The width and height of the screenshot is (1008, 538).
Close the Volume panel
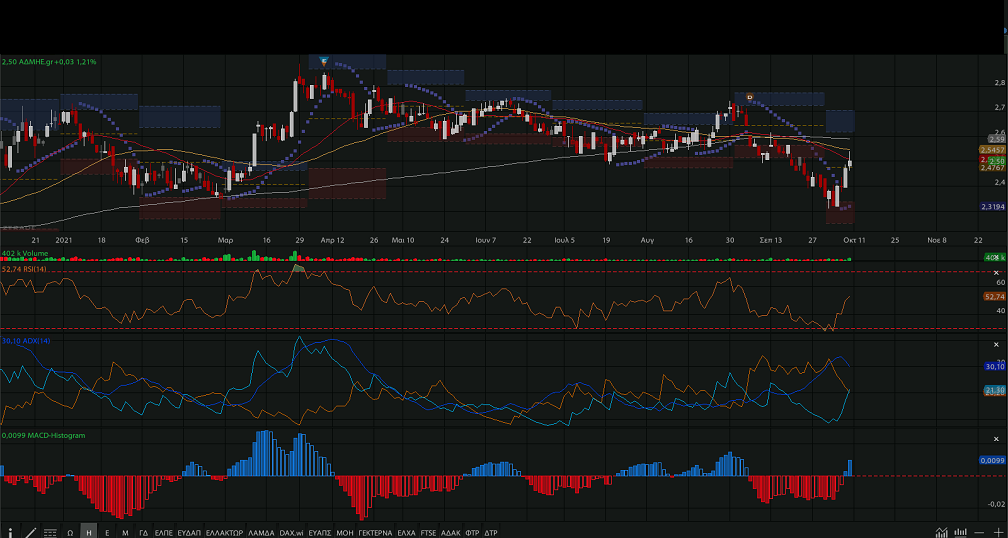coord(996,257)
